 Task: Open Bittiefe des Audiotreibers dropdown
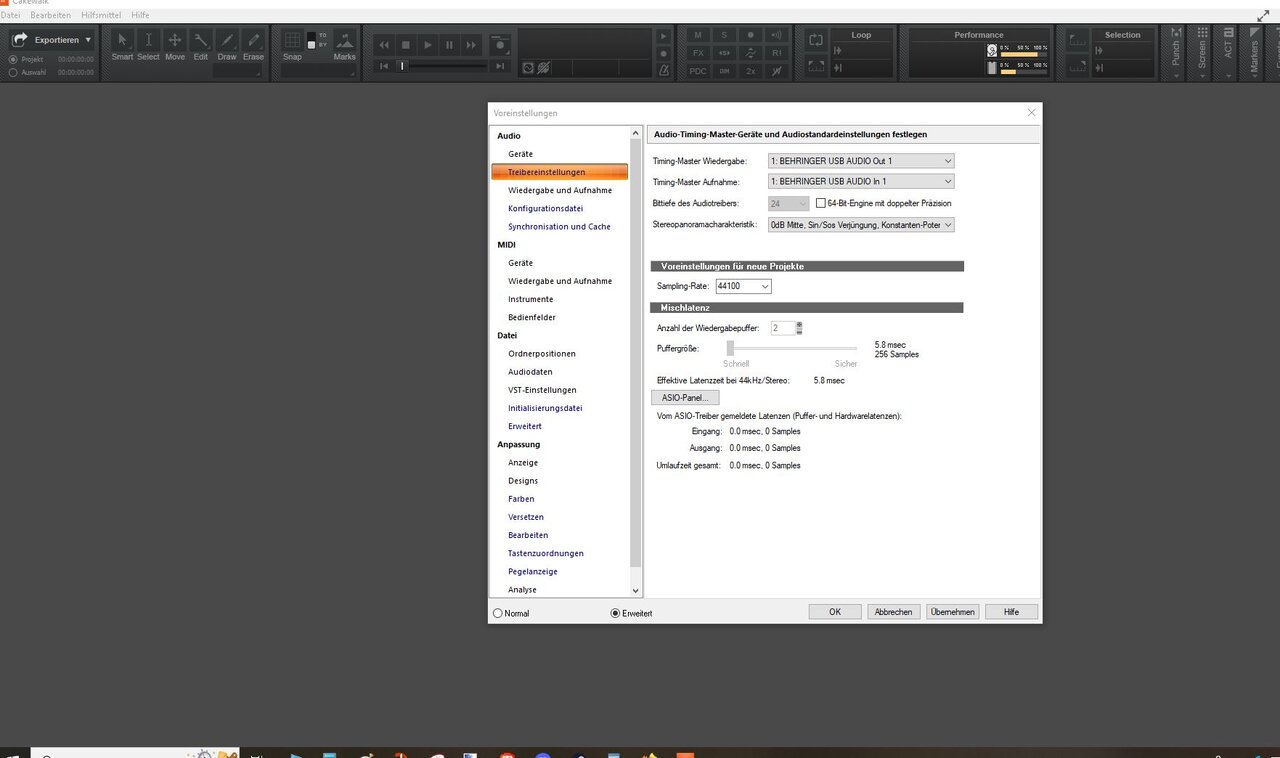coord(788,203)
